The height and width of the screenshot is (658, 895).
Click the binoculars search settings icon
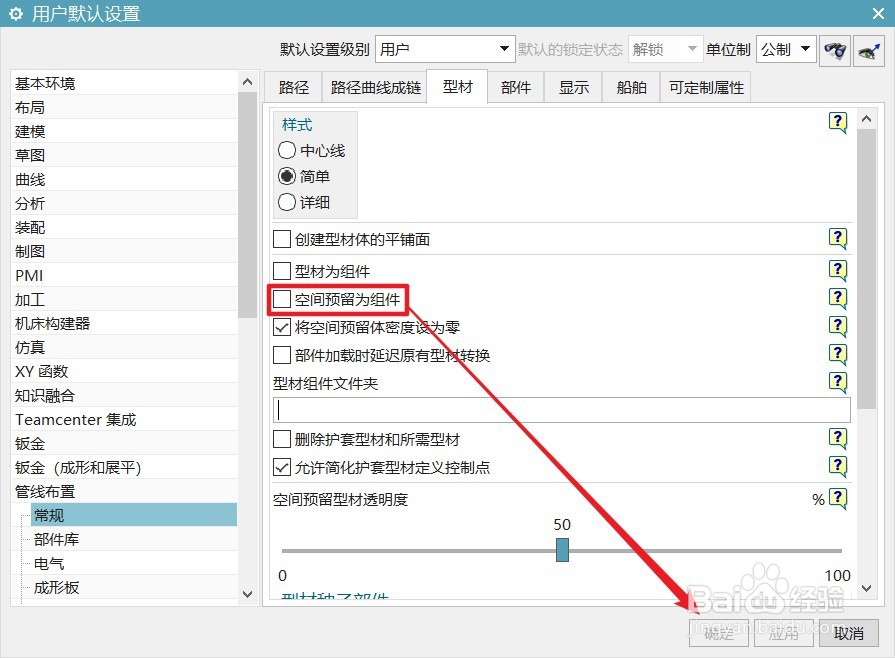pyautogui.click(x=834, y=48)
